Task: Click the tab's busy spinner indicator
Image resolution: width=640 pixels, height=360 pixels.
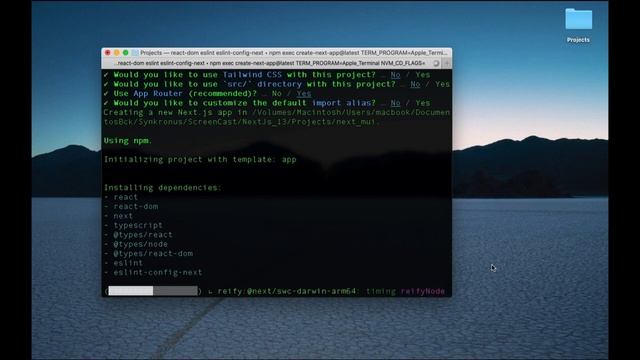Action: coord(436,63)
